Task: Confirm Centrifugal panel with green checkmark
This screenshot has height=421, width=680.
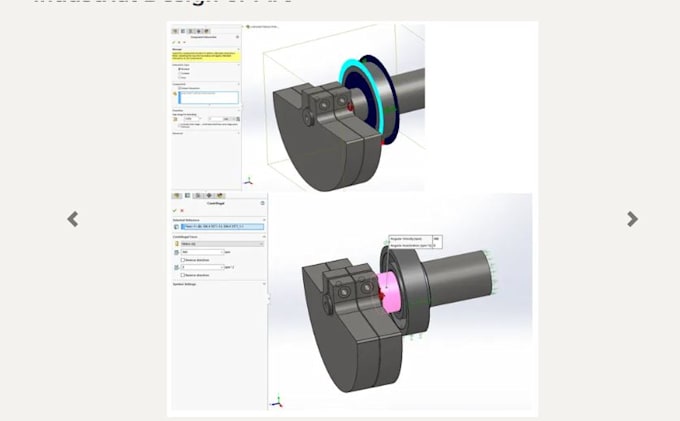Action: (174, 211)
